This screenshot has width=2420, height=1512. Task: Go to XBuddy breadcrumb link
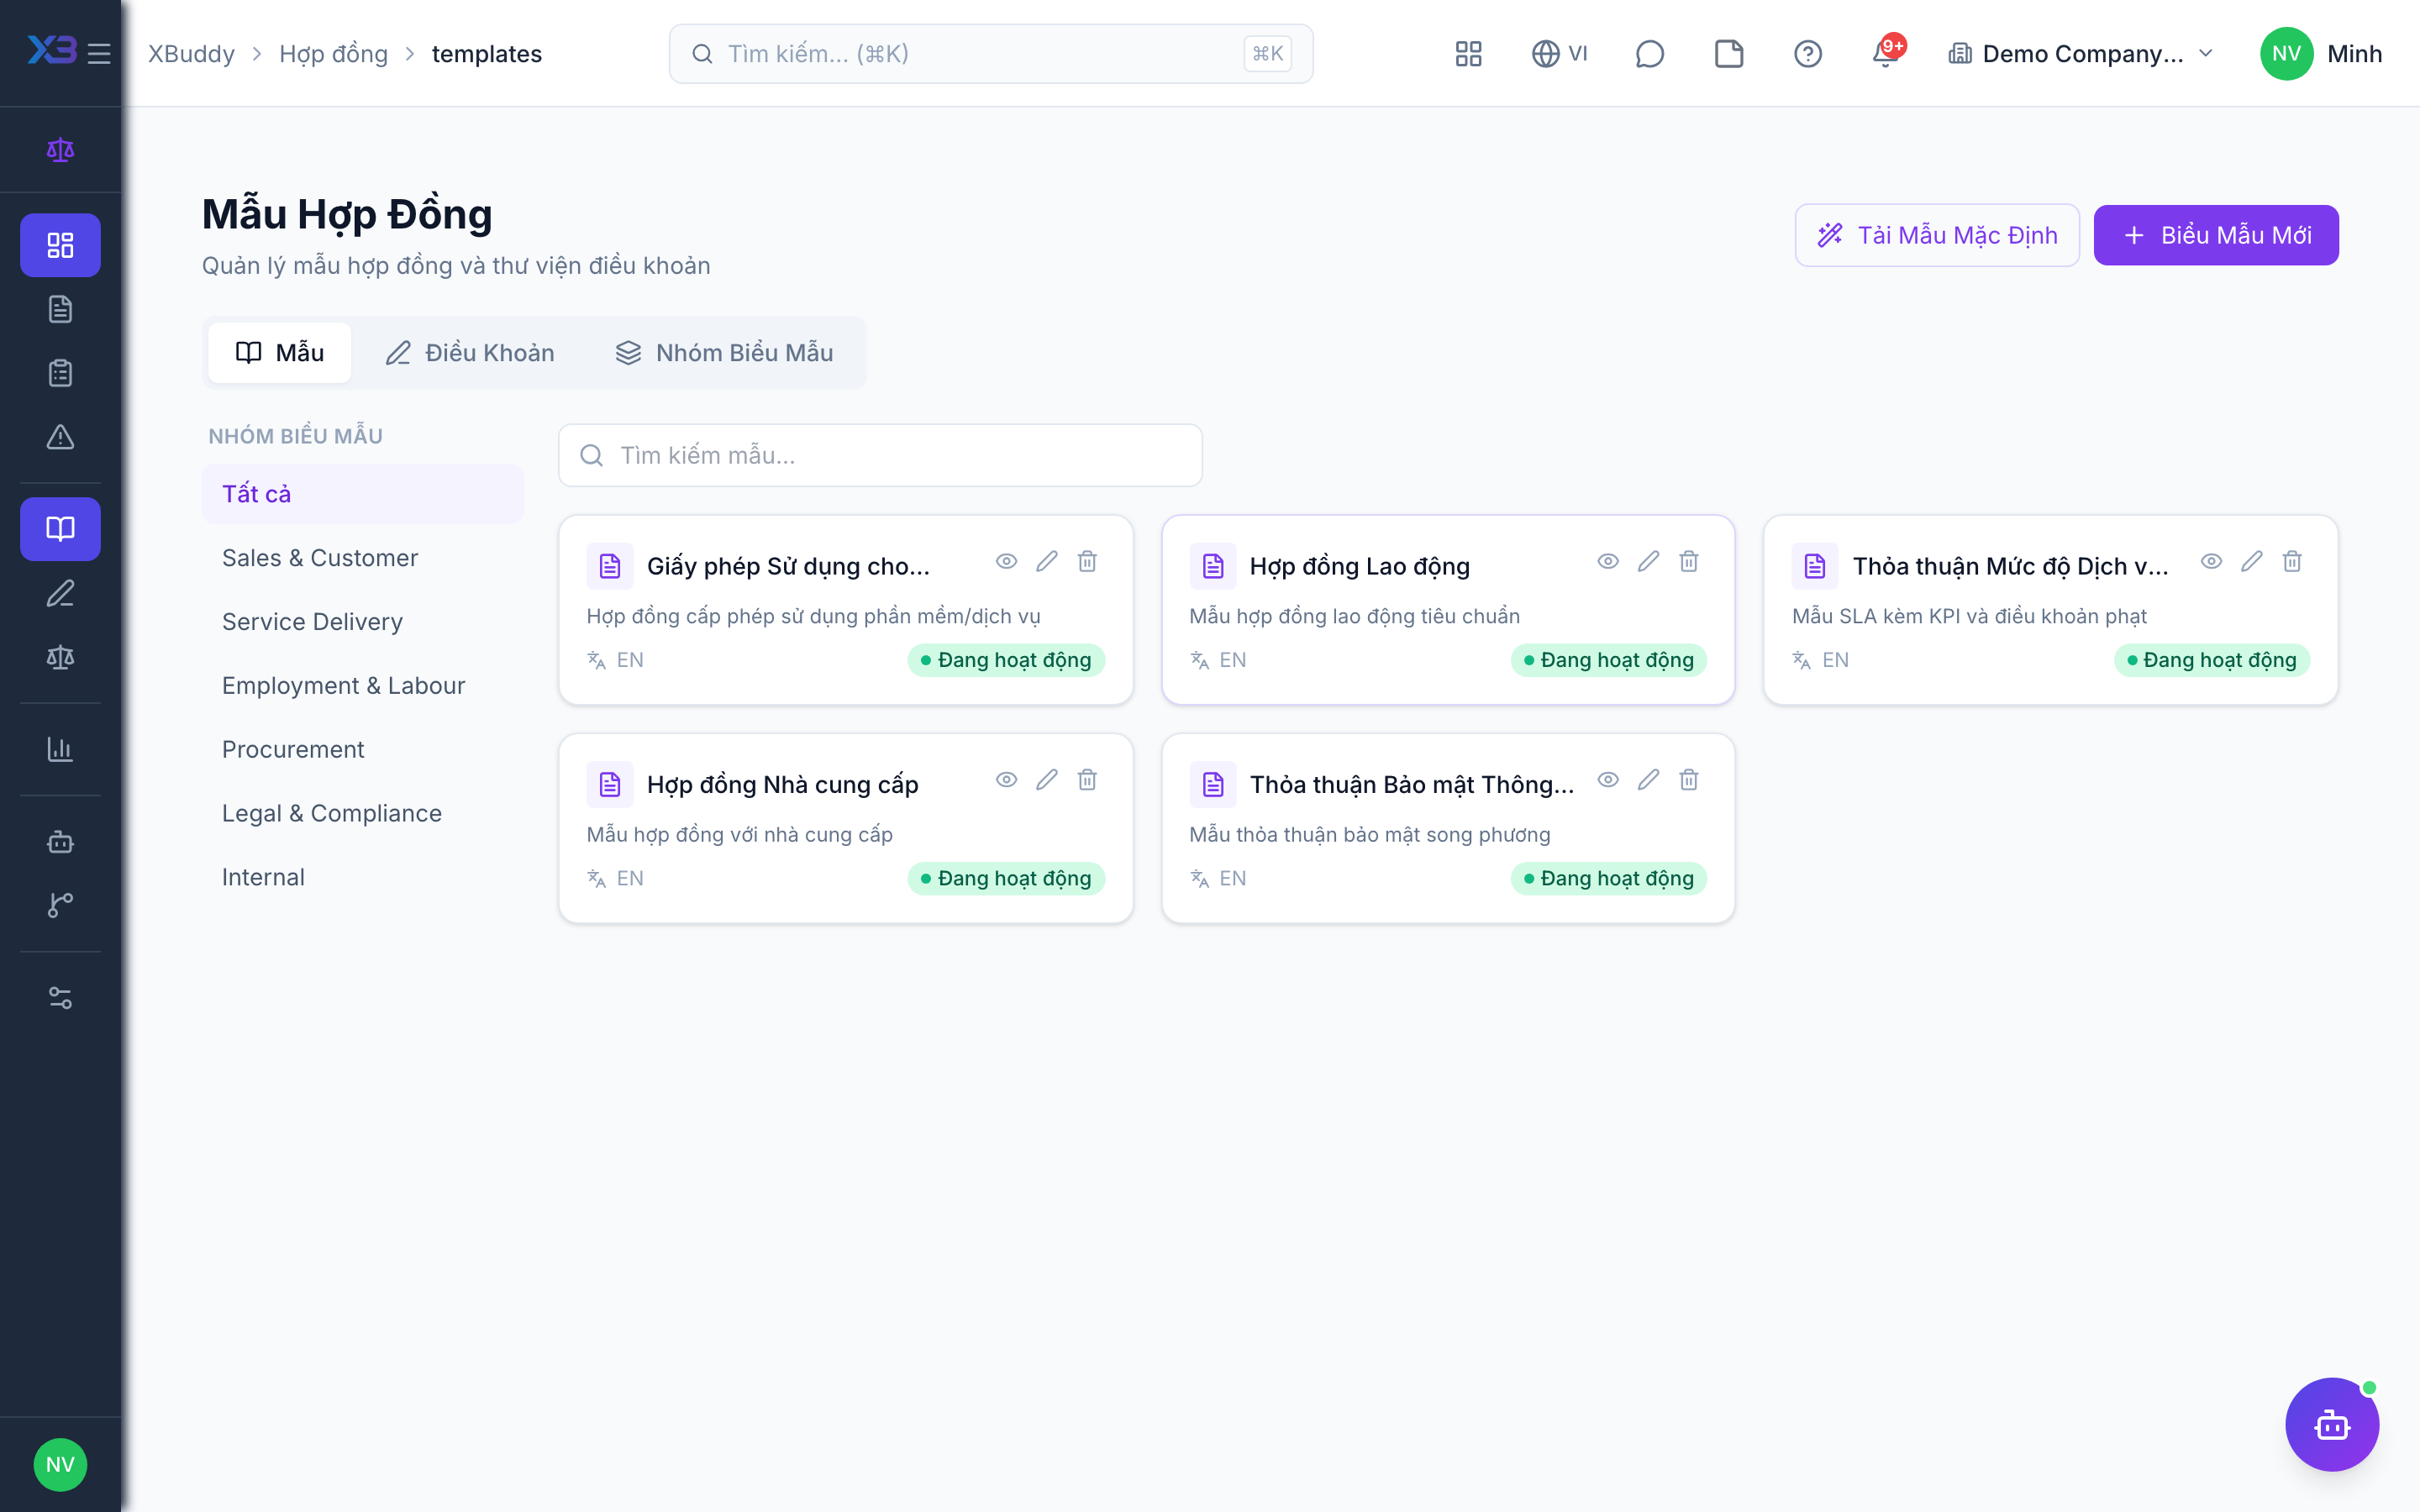click(191, 53)
